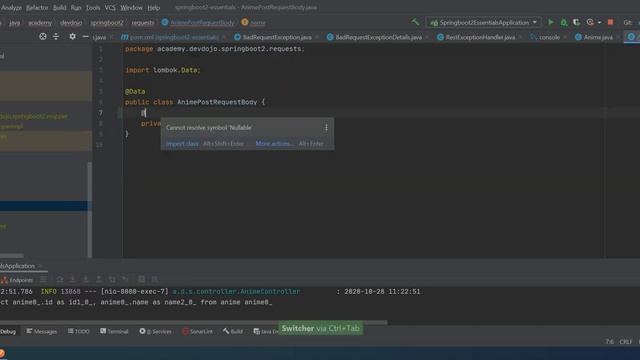This screenshot has width=640, height=360.
Task: Click the project panel vertical scrollbar
Action: [89, 209]
